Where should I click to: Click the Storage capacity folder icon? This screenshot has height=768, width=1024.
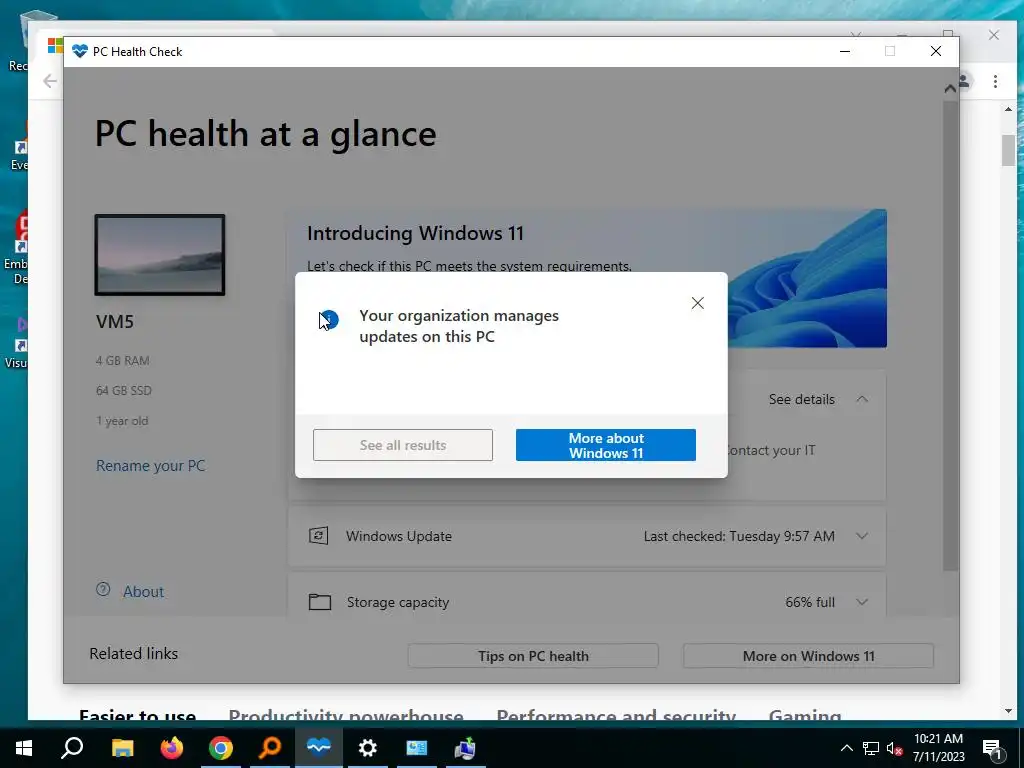click(319, 601)
